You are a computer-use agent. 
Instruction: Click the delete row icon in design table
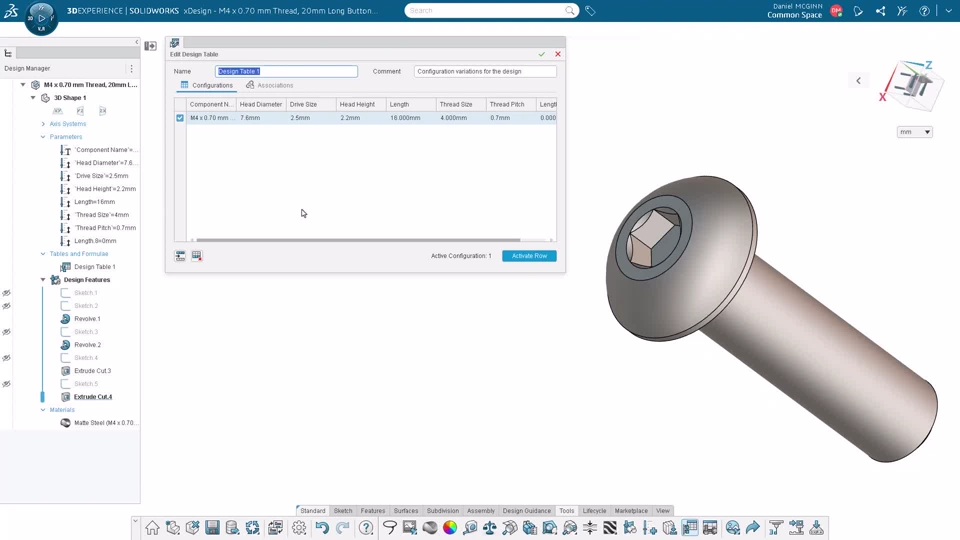(197, 256)
